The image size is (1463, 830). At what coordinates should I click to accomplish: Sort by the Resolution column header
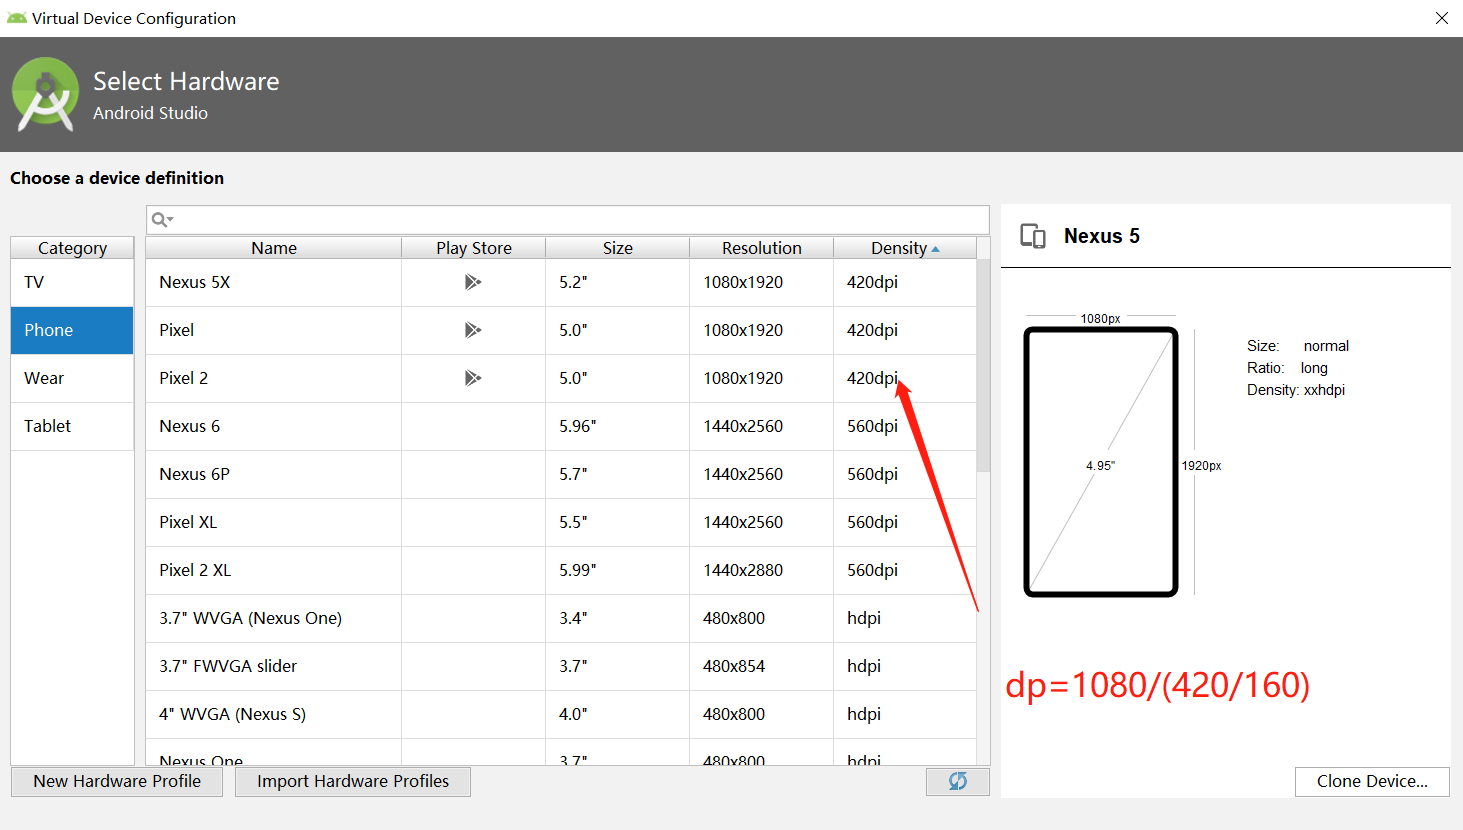click(x=762, y=248)
